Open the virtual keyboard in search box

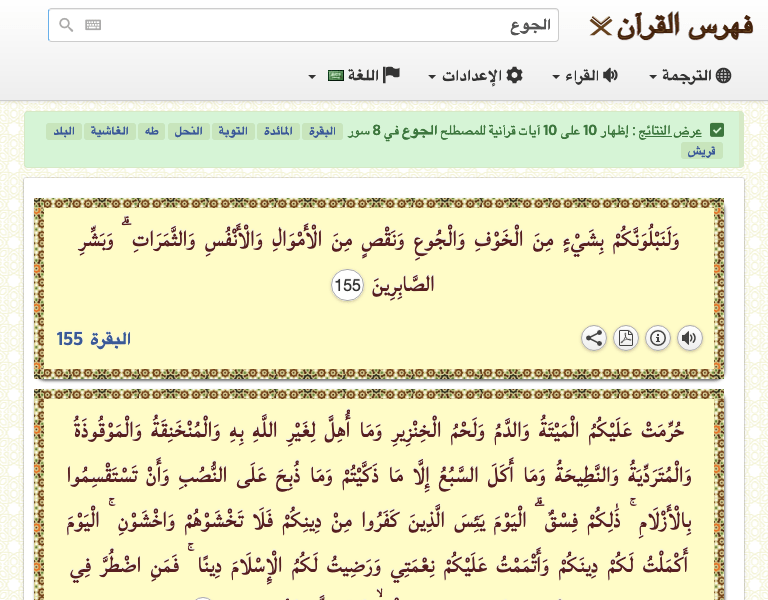pos(93,25)
